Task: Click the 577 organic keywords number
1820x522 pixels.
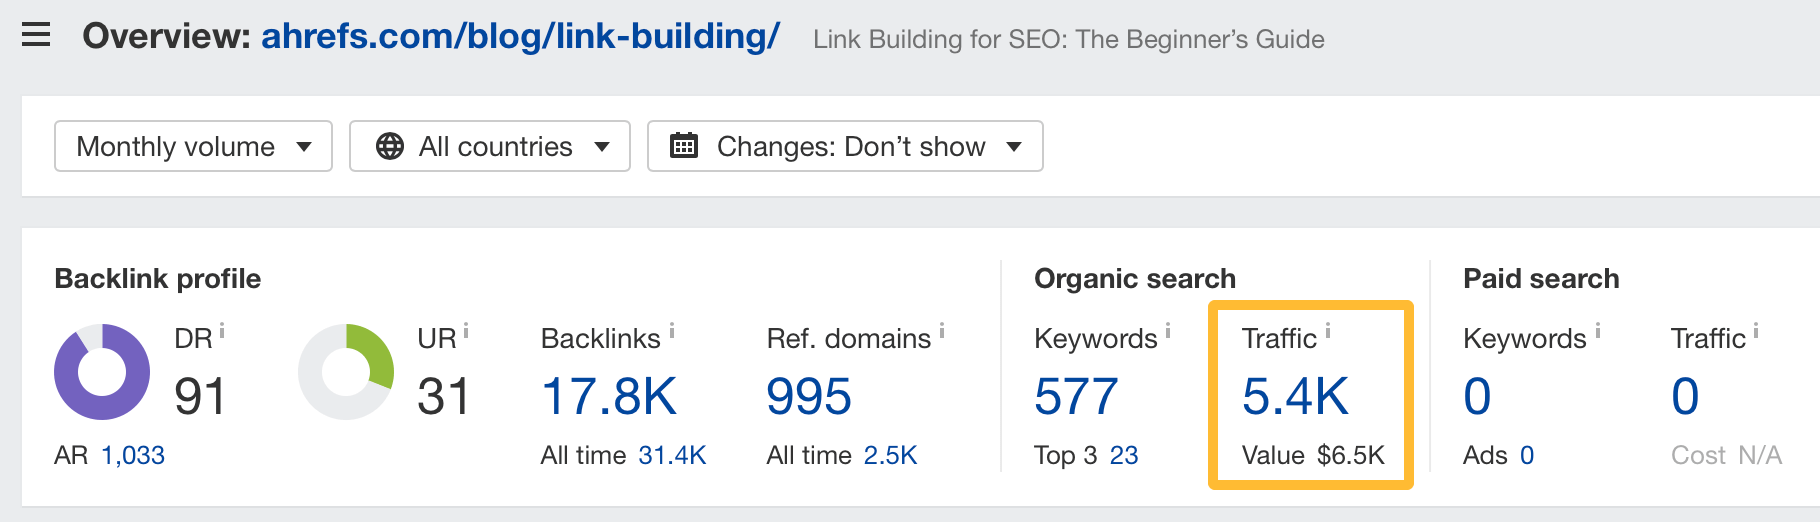Action: pyautogui.click(x=1076, y=396)
